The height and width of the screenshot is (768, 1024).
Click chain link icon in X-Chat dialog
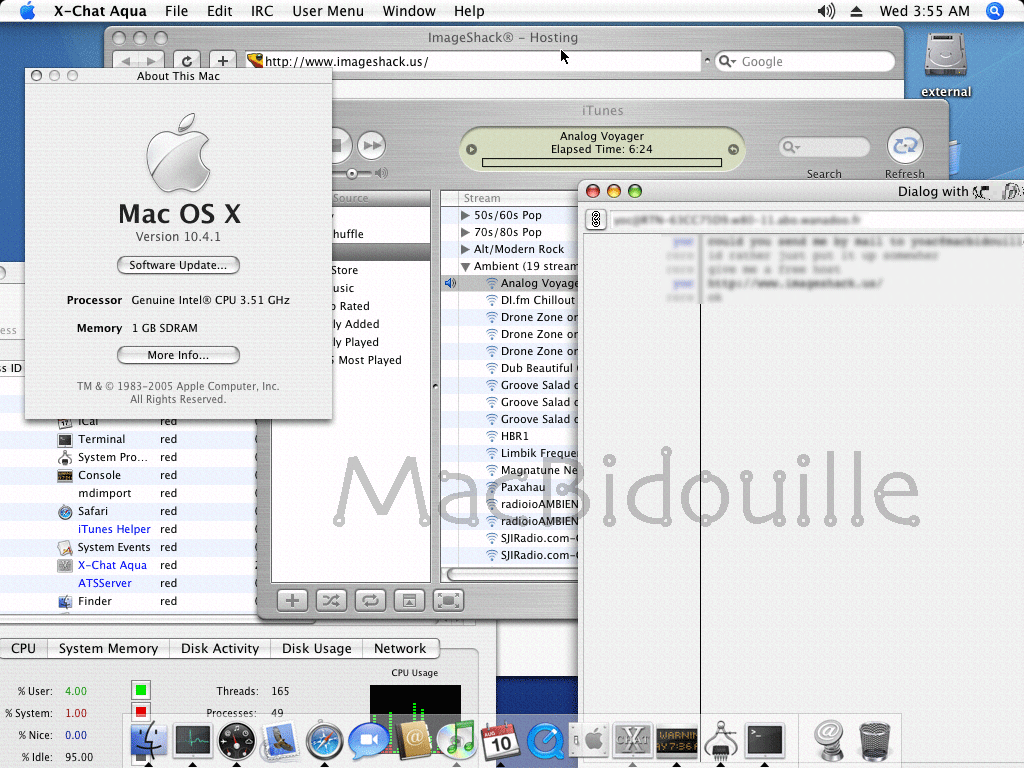click(596, 219)
